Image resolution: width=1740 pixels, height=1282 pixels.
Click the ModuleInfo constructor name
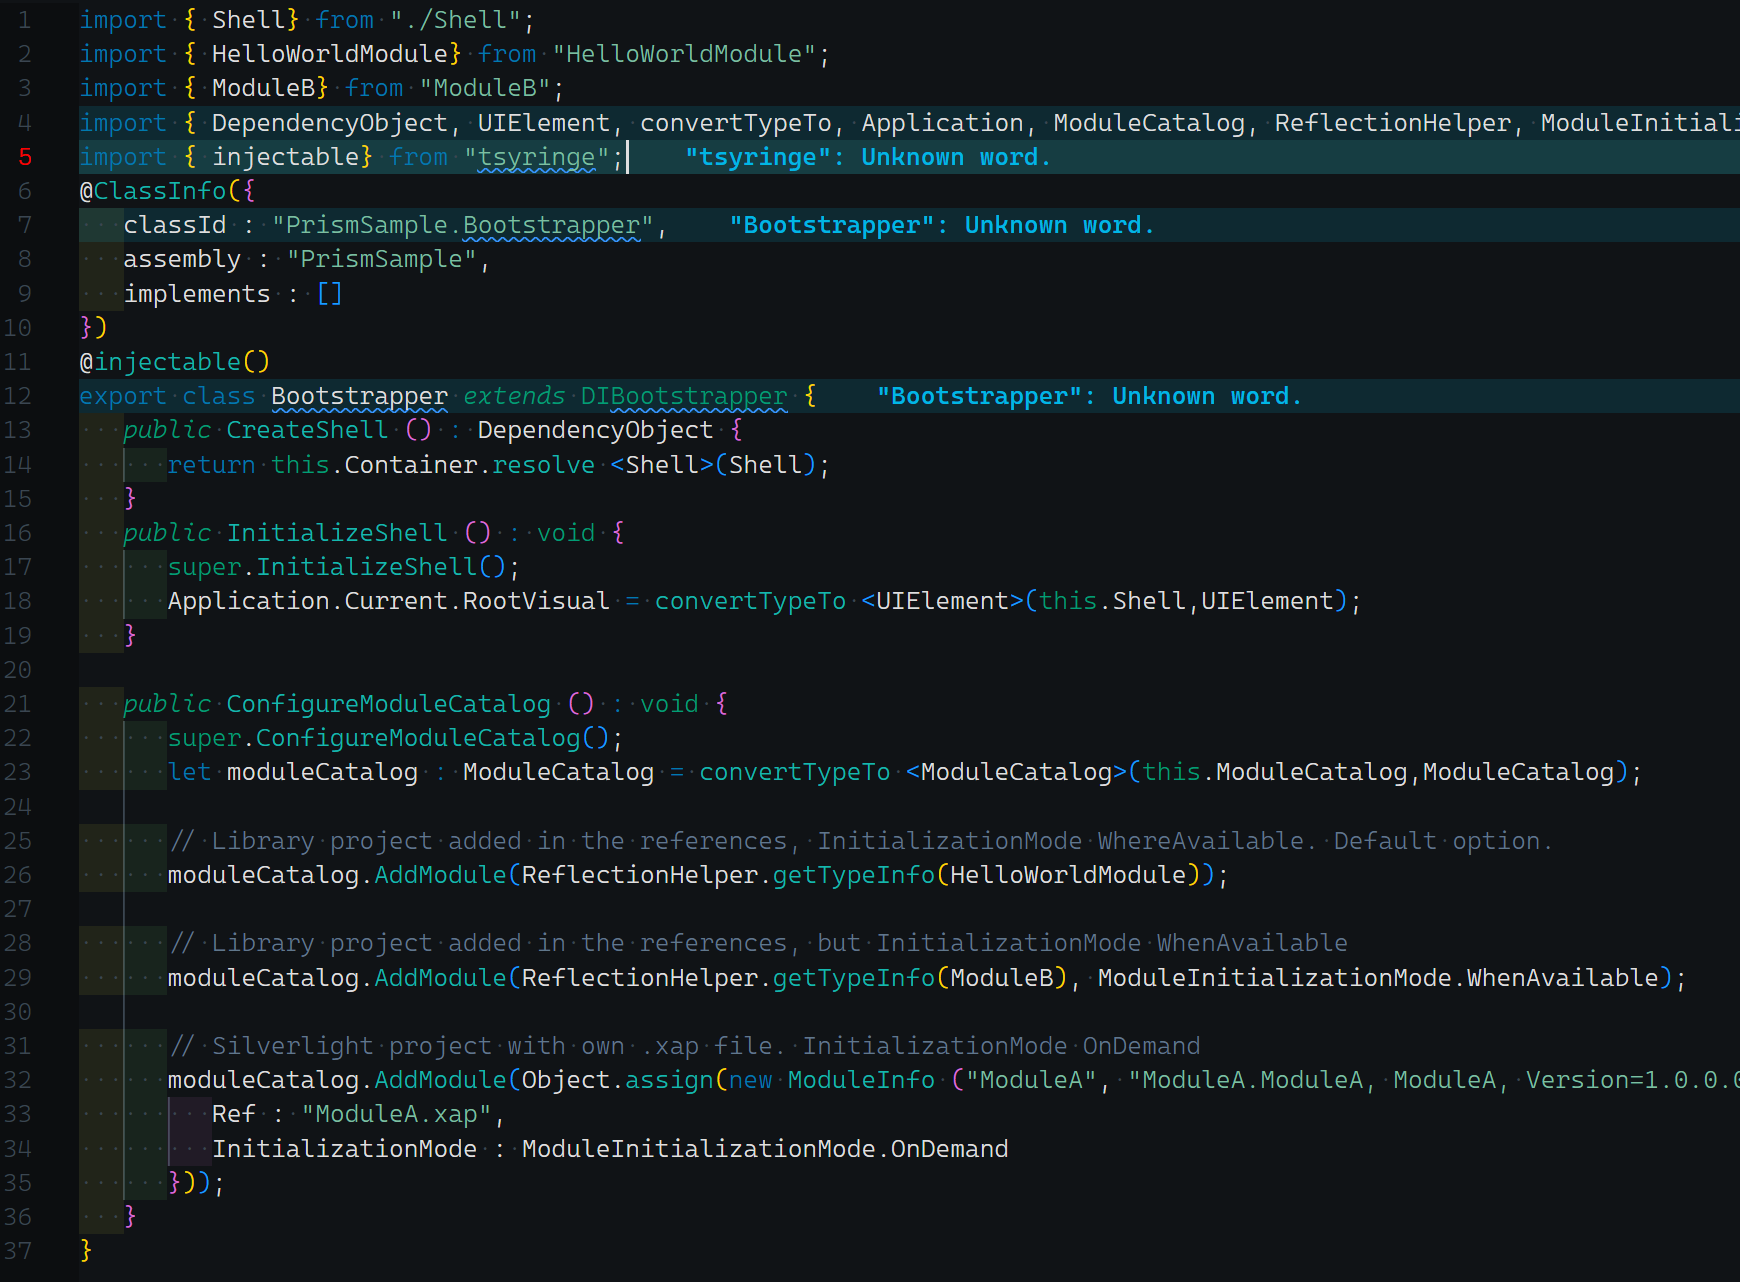point(861,1080)
